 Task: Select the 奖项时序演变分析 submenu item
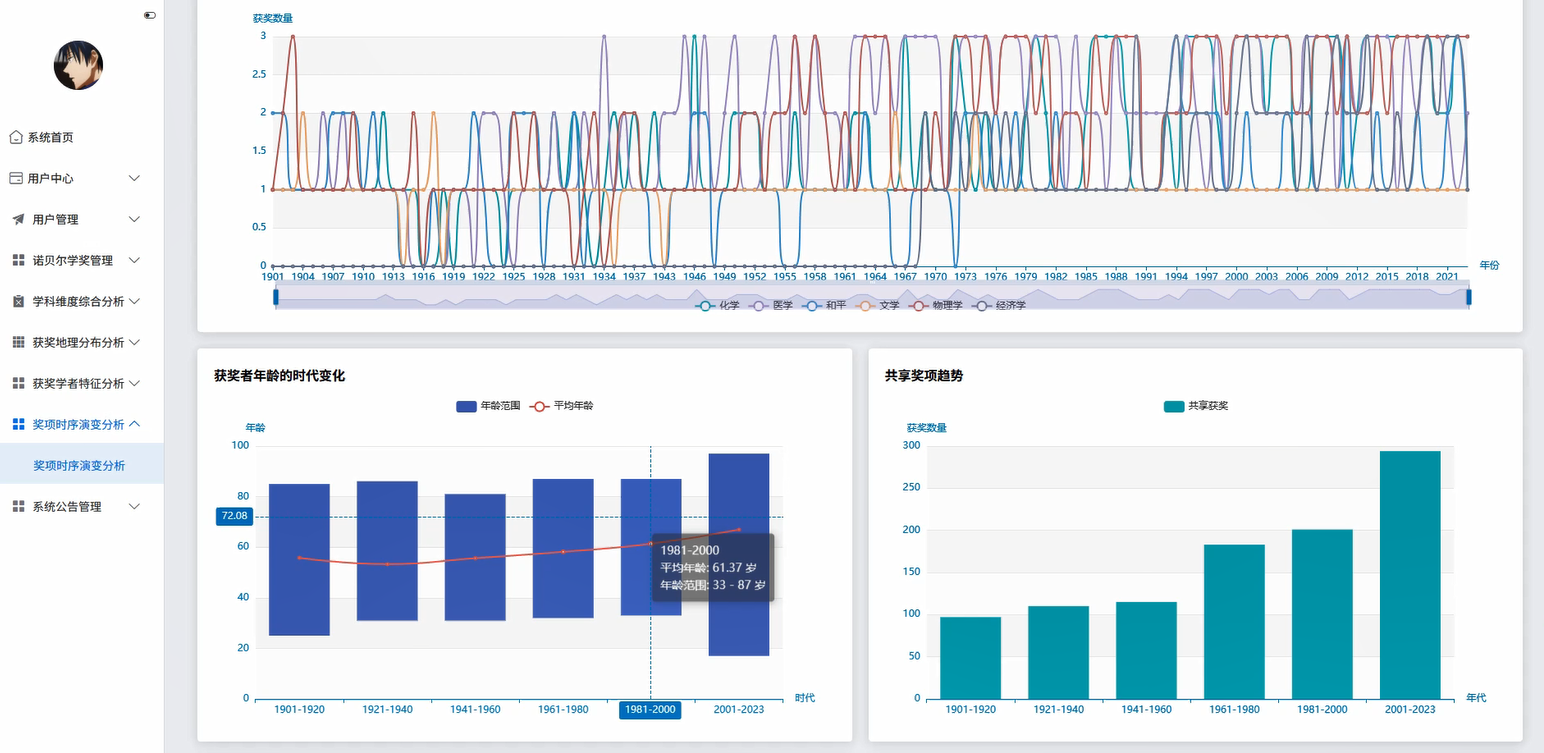pos(82,465)
